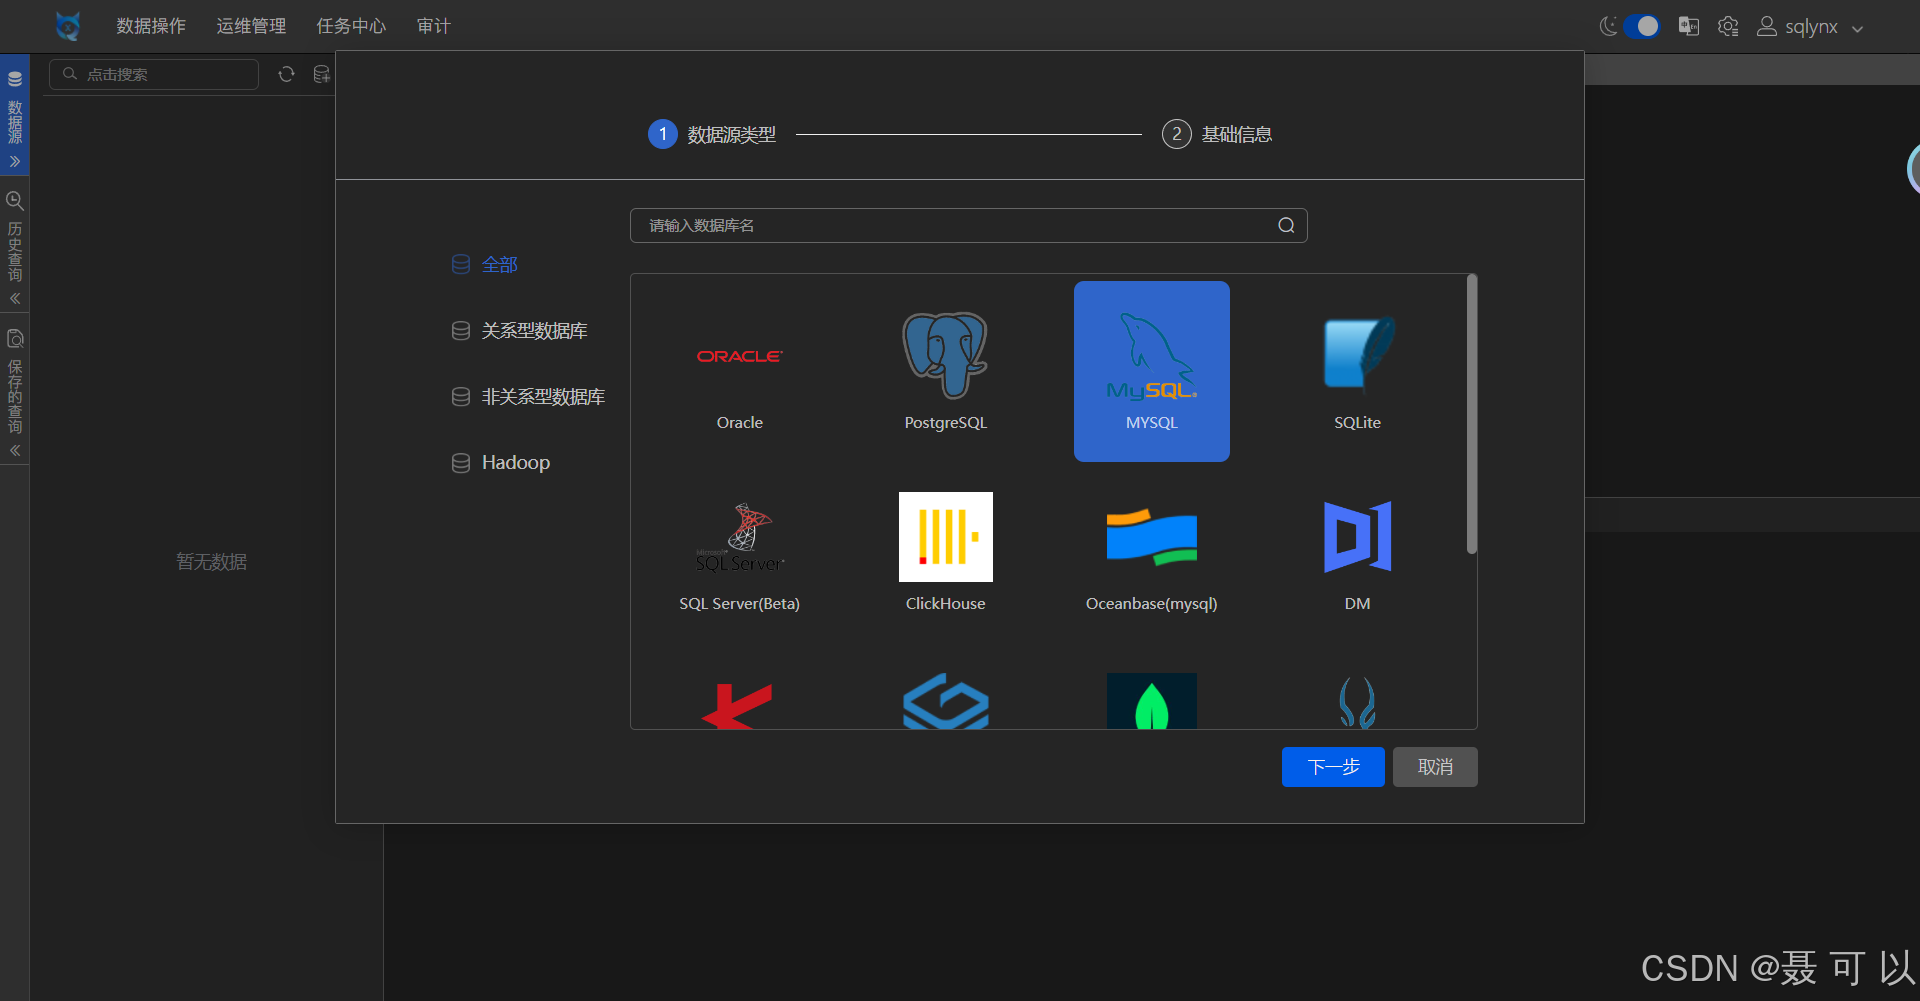Open the 运维管理 menu
Screen dimensions: 1920x1001
tap(251, 26)
